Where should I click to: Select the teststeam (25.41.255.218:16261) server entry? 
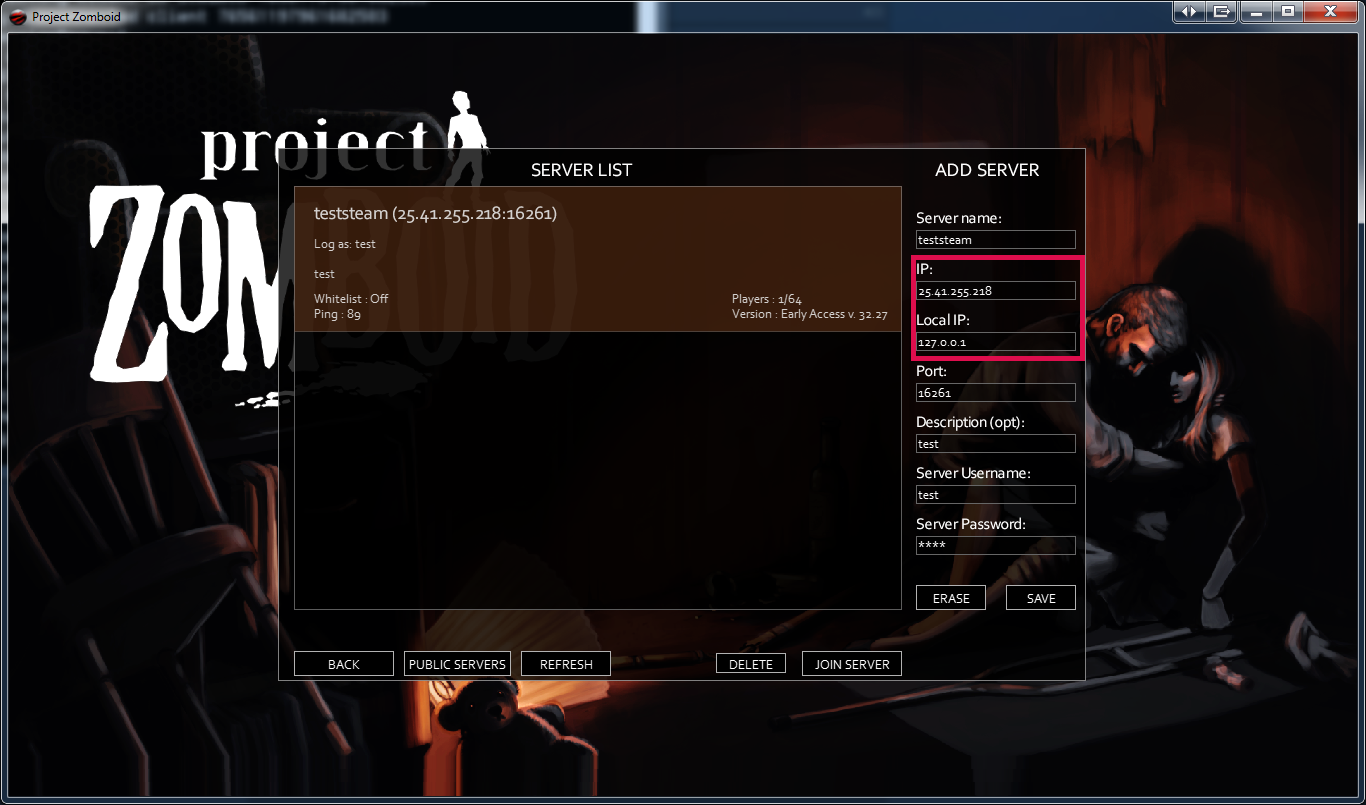click(598, 259)
